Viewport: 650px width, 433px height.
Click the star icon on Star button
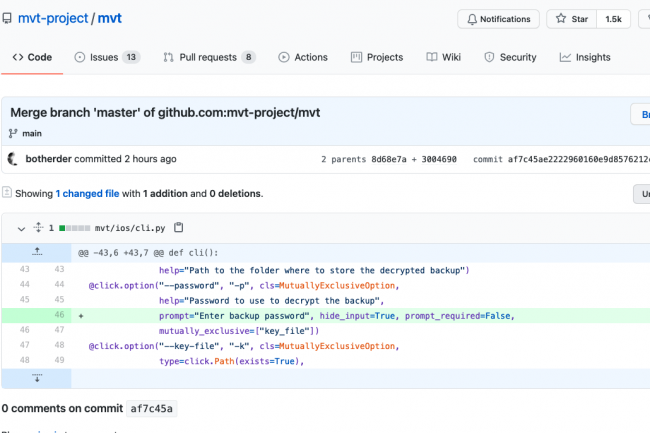tap(560, 19)
